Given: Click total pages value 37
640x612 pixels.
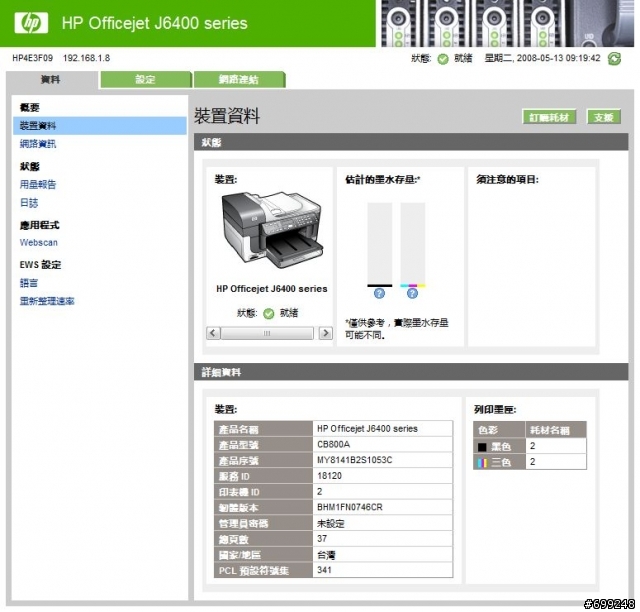Looking at the screenshot, I should coord(322,539).
